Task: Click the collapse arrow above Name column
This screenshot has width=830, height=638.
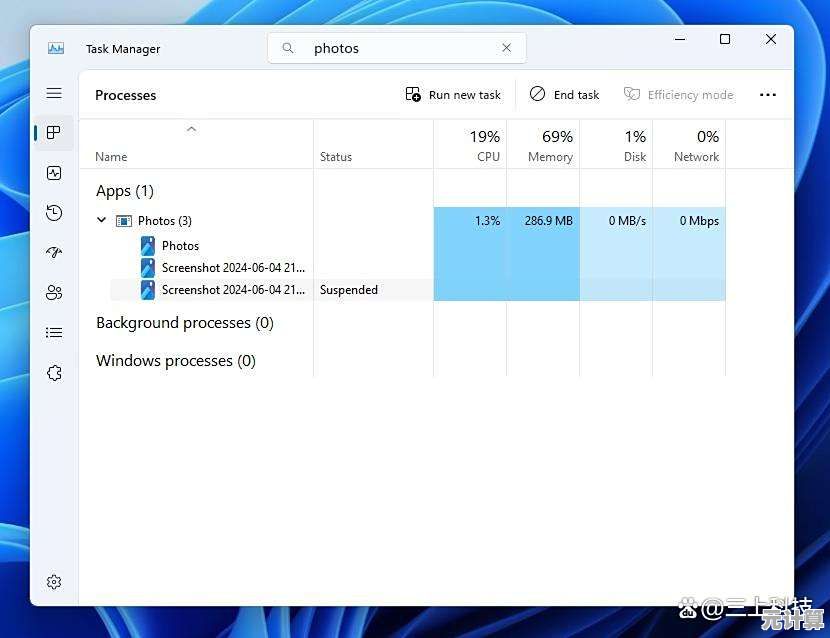Action: pos(192,129)
